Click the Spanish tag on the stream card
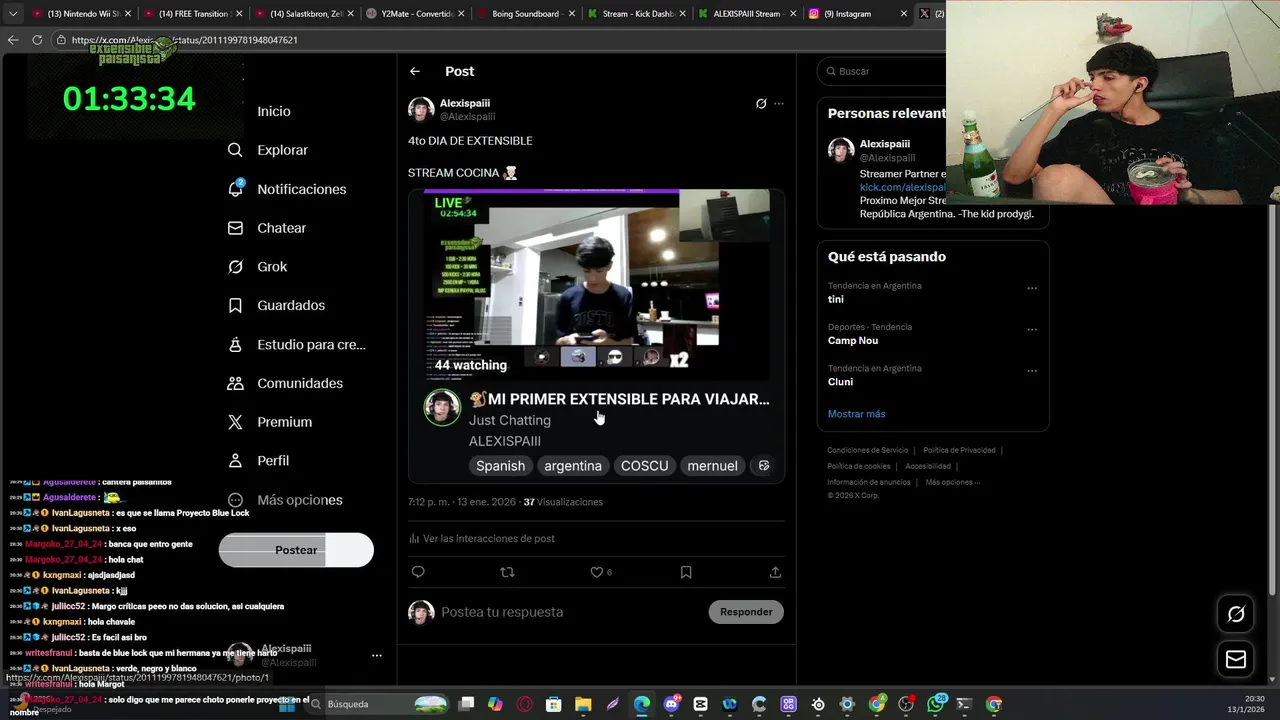The image size is (1280, 720). pyautogui.click(x=500, y=466)
